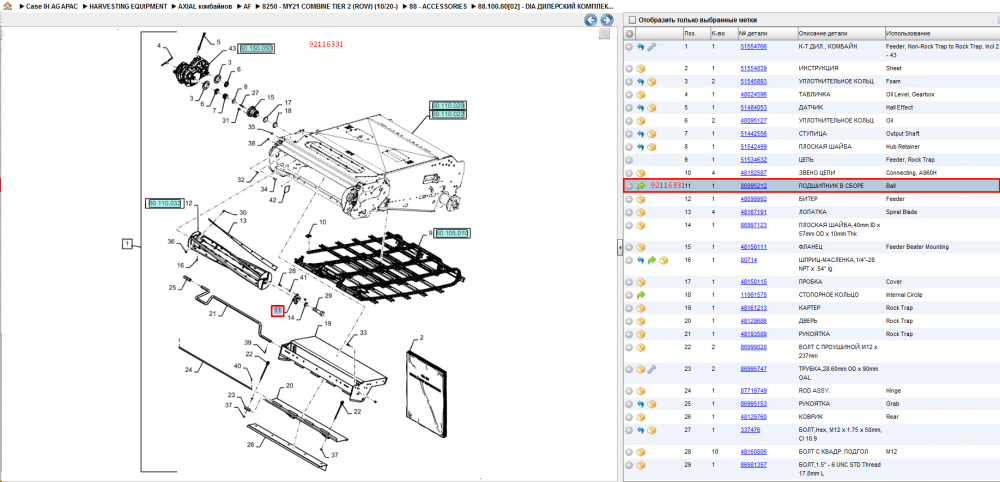Click box icon in ДВЕРЬ row
Screen dimensions: 1000x482
click(x=640, y=321)
